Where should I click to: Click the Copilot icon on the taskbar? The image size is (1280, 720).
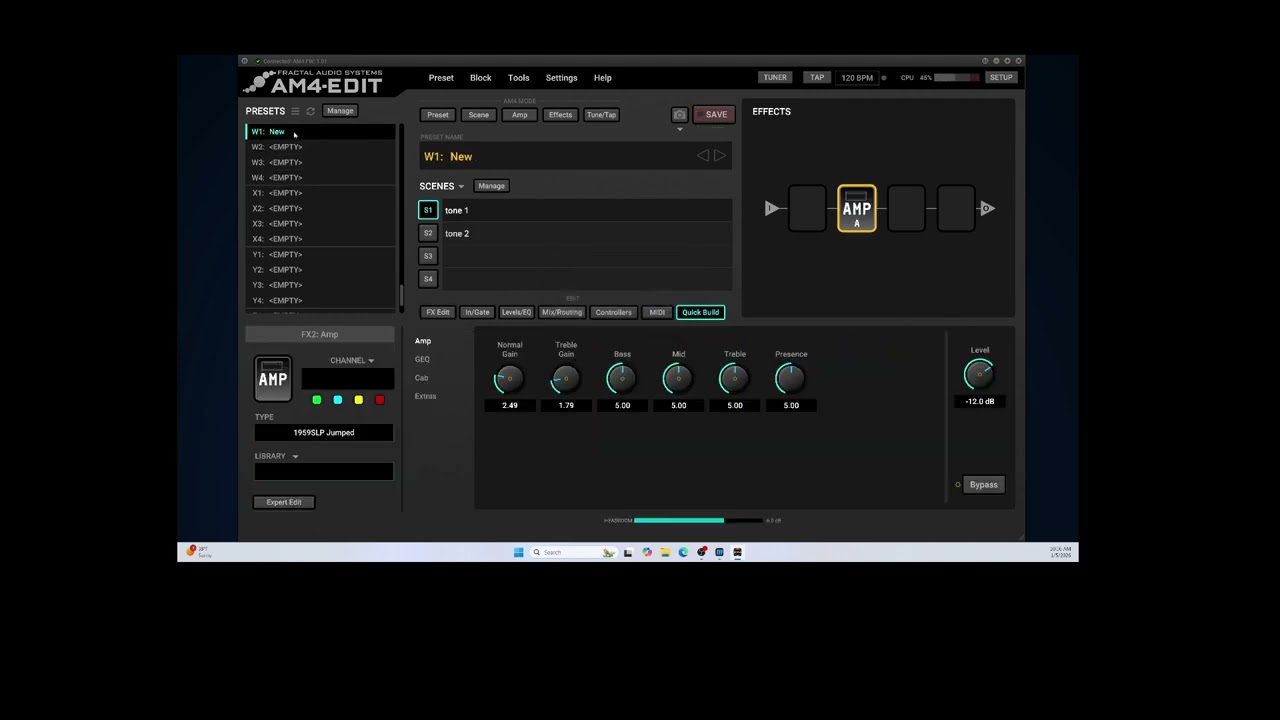pyautogui.click(x=647, y=552)
